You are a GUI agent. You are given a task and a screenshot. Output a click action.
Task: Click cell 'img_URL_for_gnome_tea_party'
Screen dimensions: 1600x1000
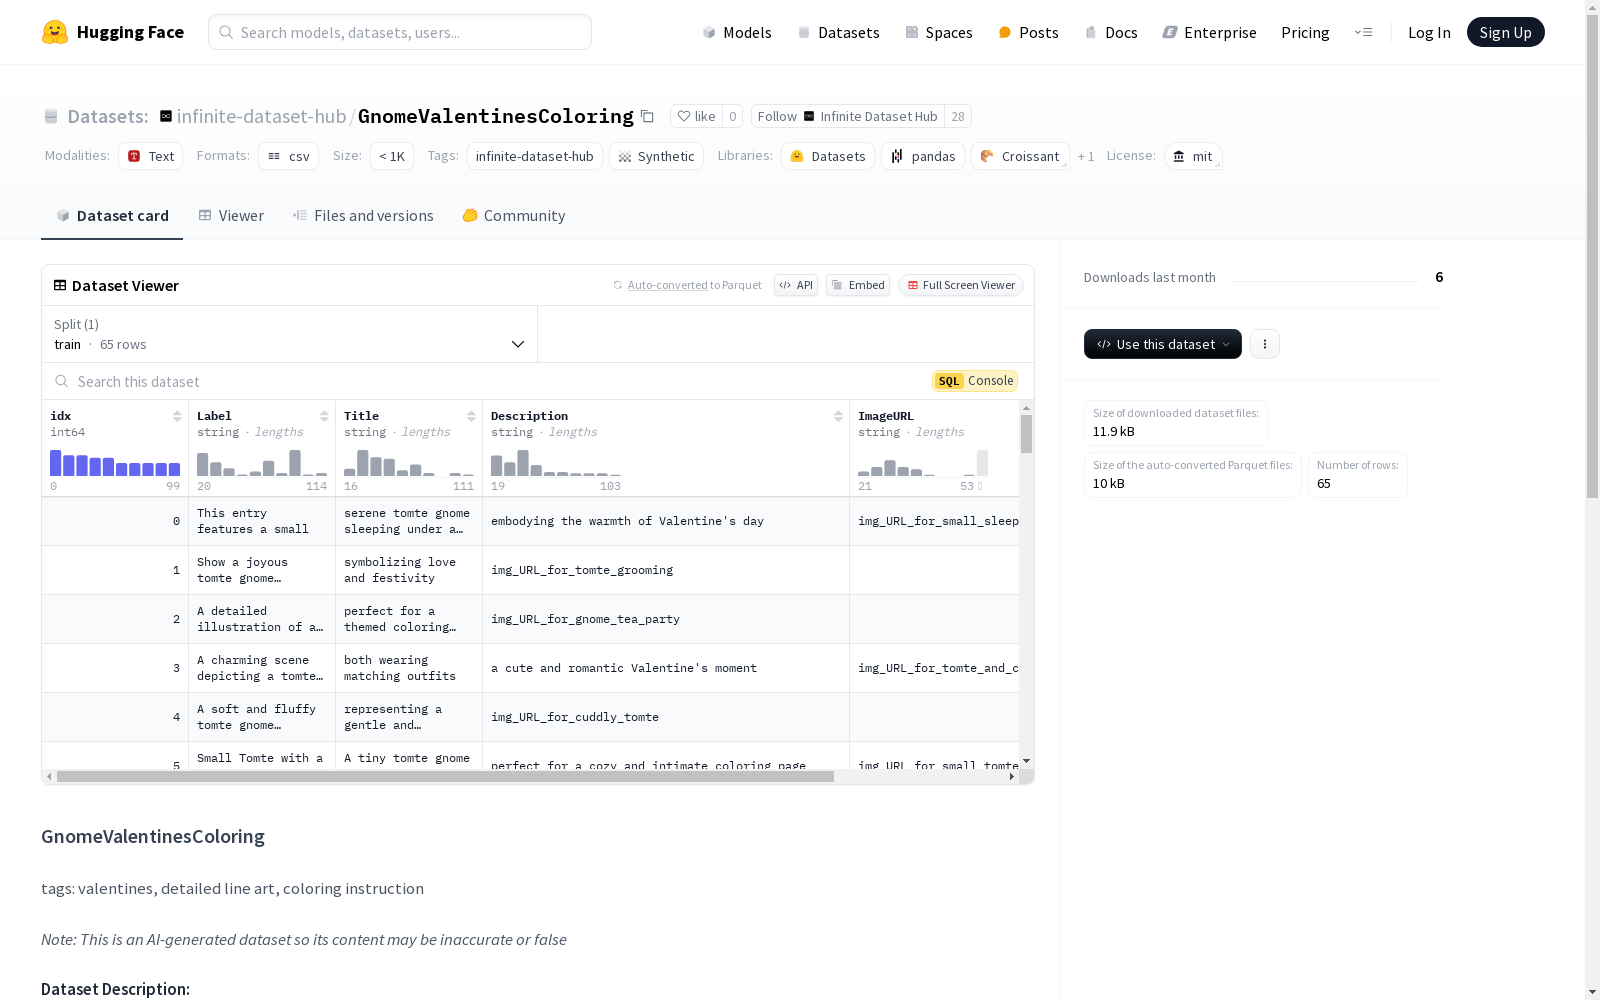(x=666, y=619)
